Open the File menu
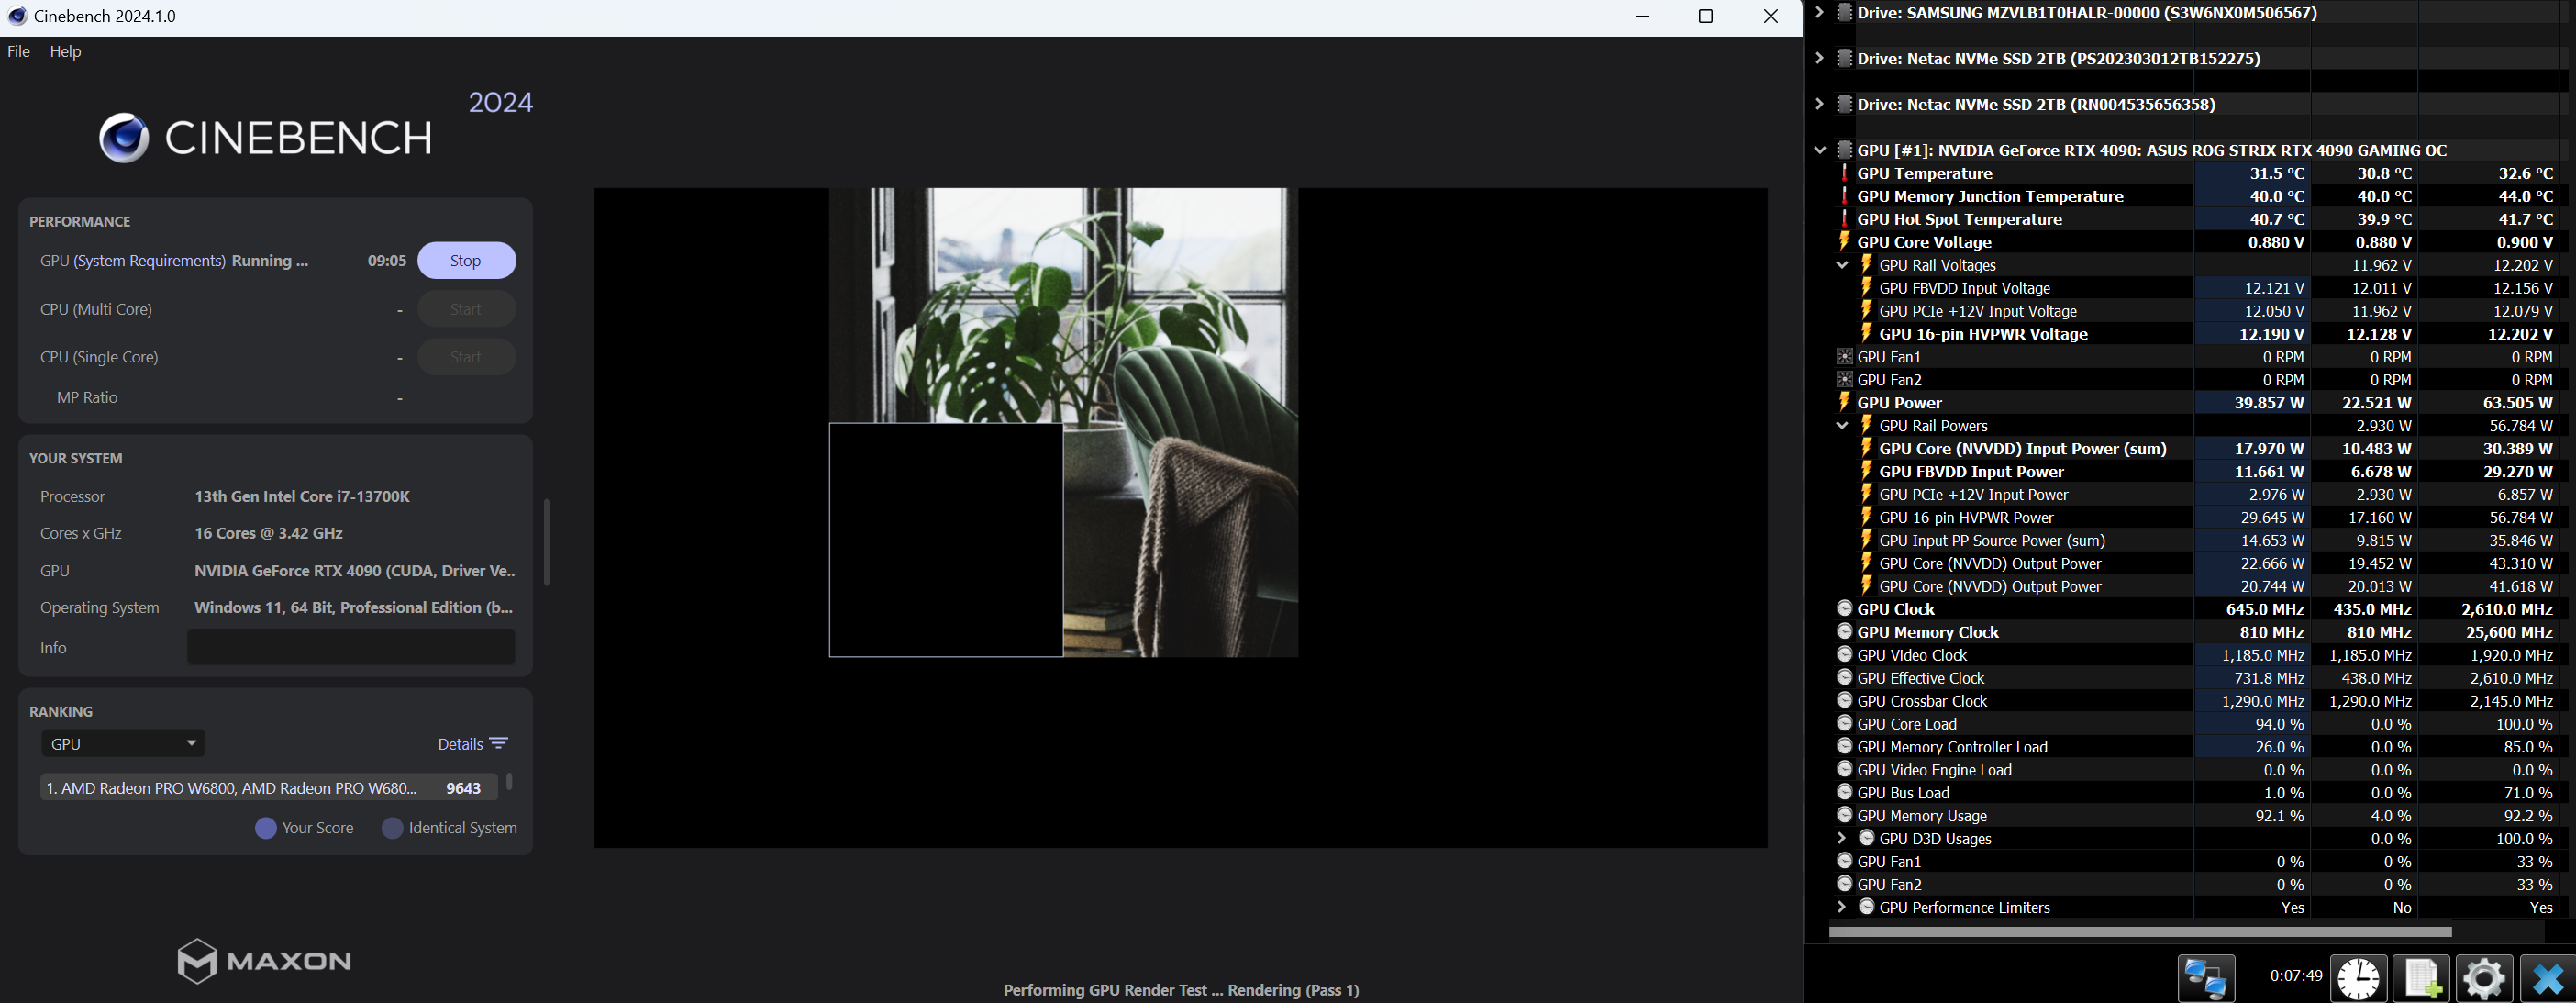The height and width of the screenshot is (1003, 2576). pos(19,51)
